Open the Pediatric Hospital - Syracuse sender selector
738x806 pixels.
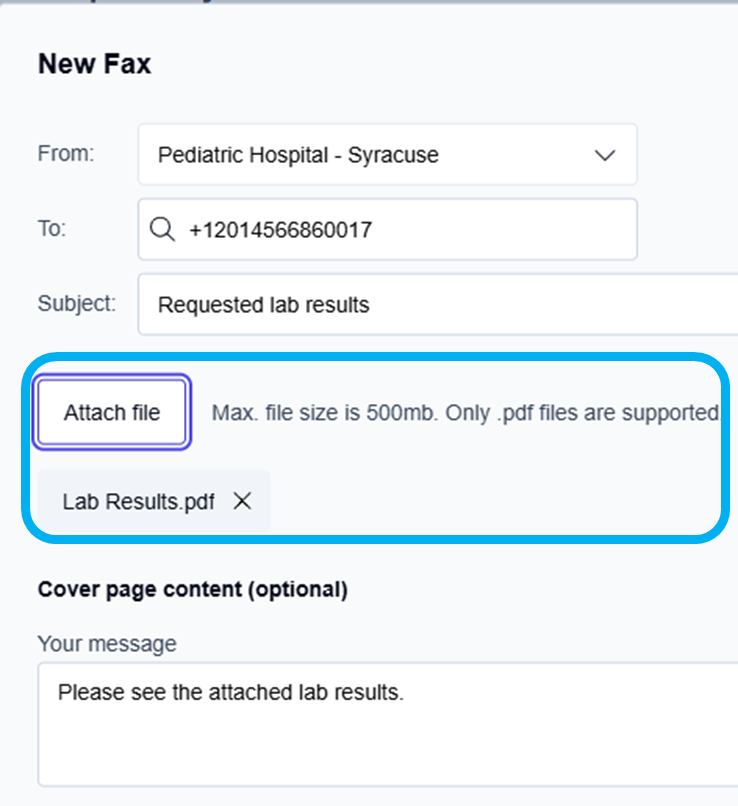point(388,154)
